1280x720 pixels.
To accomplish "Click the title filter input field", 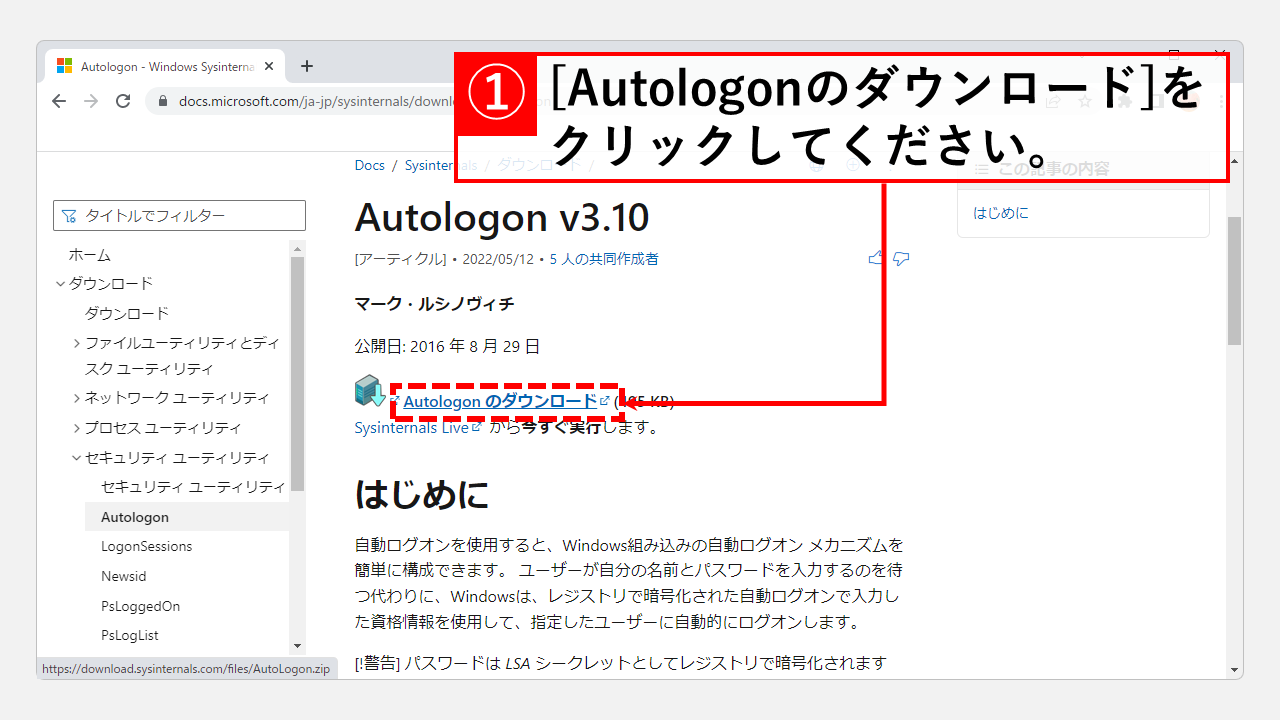I will pyautogui.click(x=179, y=215).
